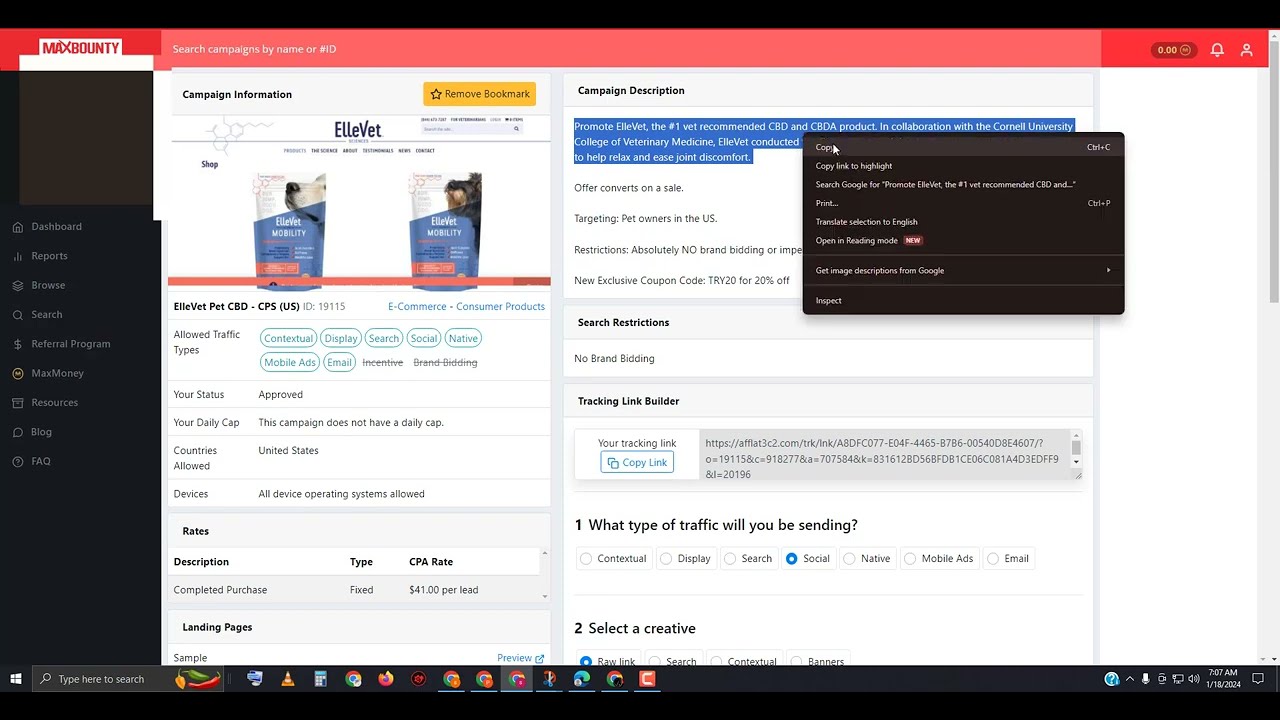Open Reports from the sidebar
The width and height of the screenshot is (1280, 720).
point(49,256)
